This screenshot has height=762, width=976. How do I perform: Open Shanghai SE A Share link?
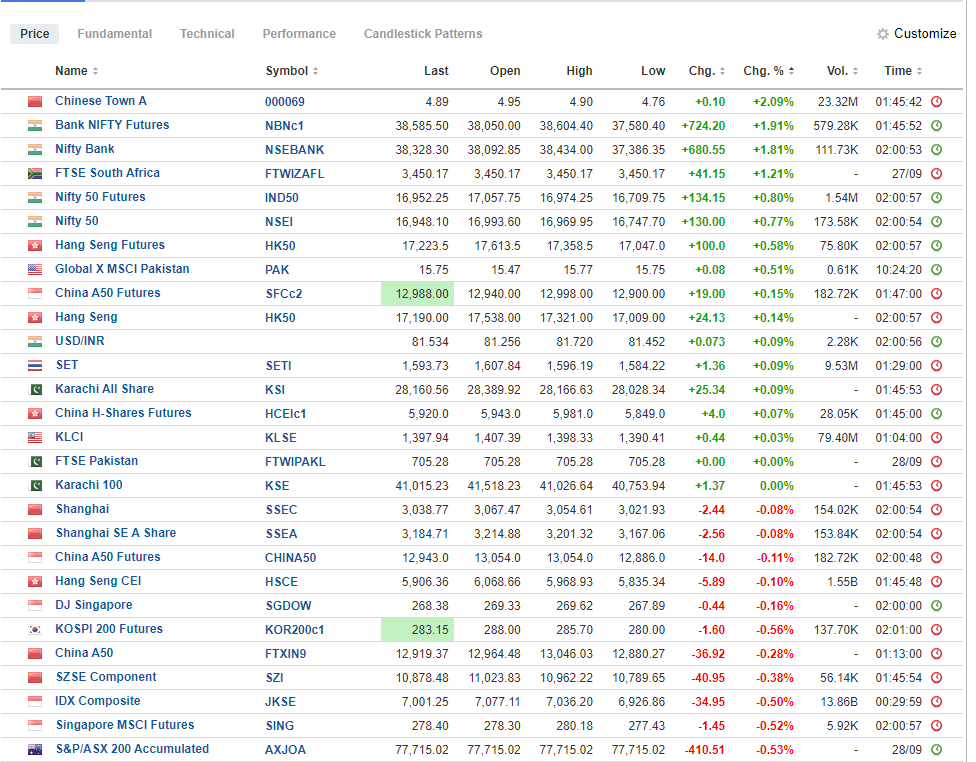coord(116,533)
